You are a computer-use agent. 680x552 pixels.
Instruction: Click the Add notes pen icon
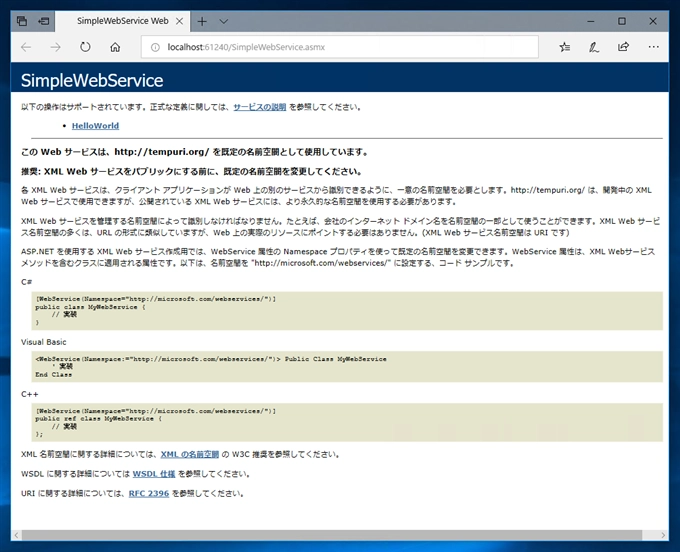594,47
